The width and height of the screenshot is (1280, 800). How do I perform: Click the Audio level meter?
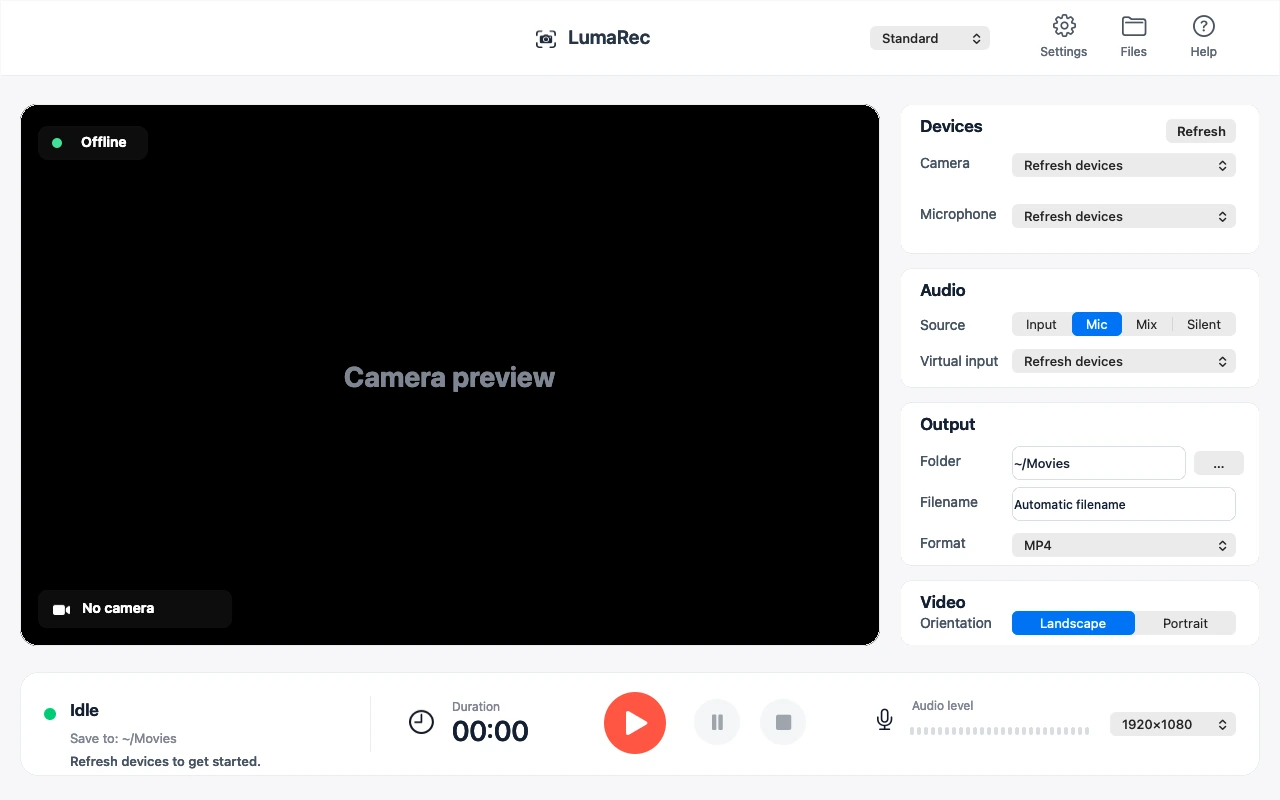pos(1000,731)
